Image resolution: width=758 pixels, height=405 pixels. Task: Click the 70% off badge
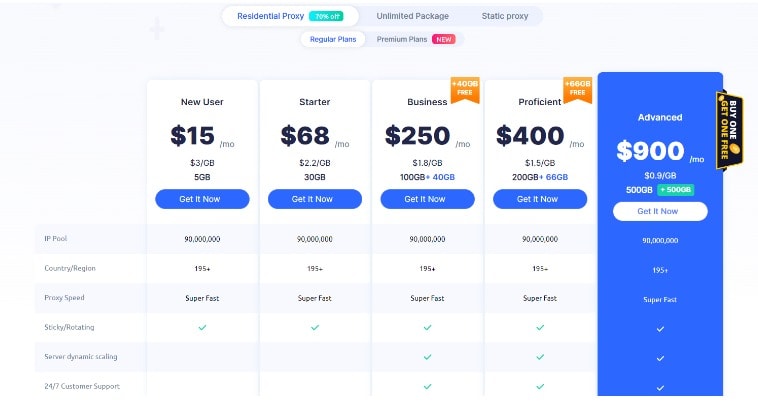(326, 16)
